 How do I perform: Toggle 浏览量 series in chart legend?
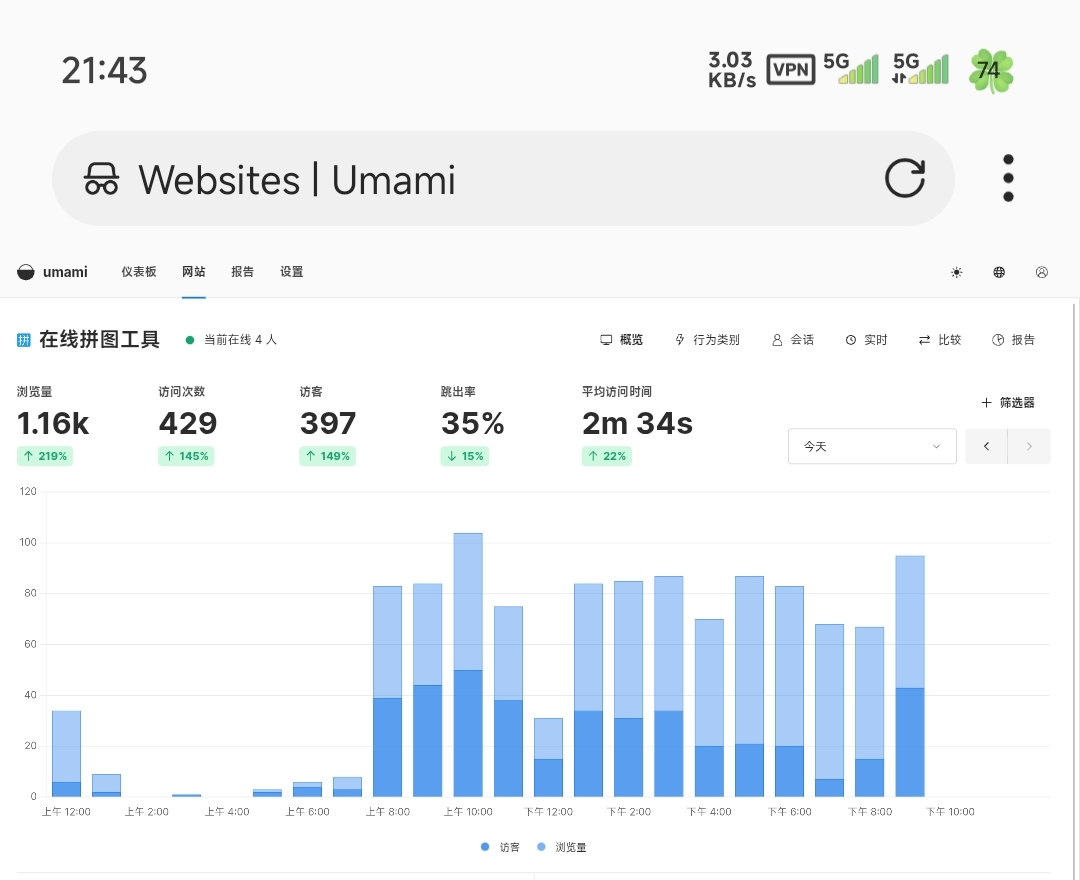click(562, 847)
